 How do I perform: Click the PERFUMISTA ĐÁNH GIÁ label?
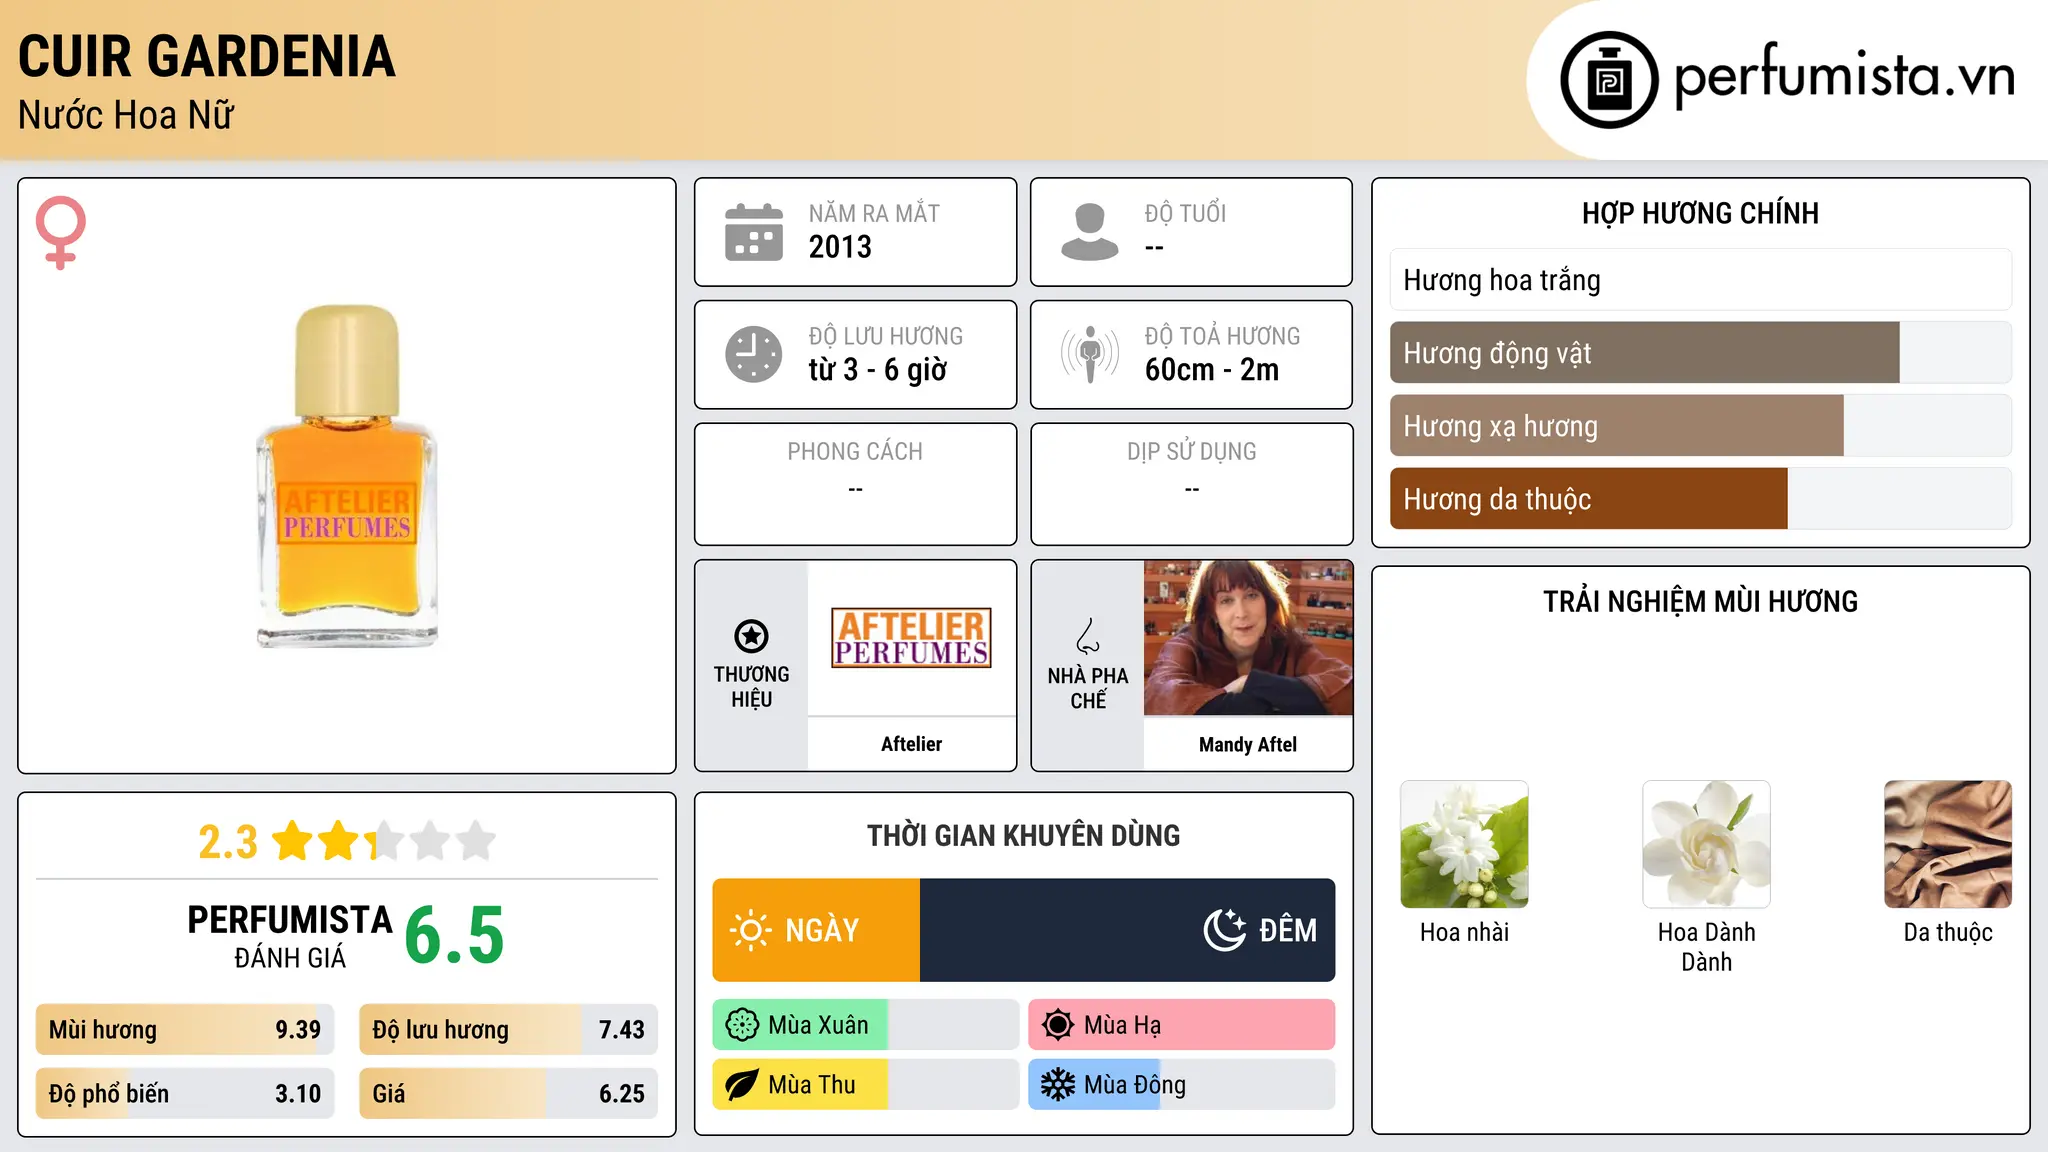290,937
